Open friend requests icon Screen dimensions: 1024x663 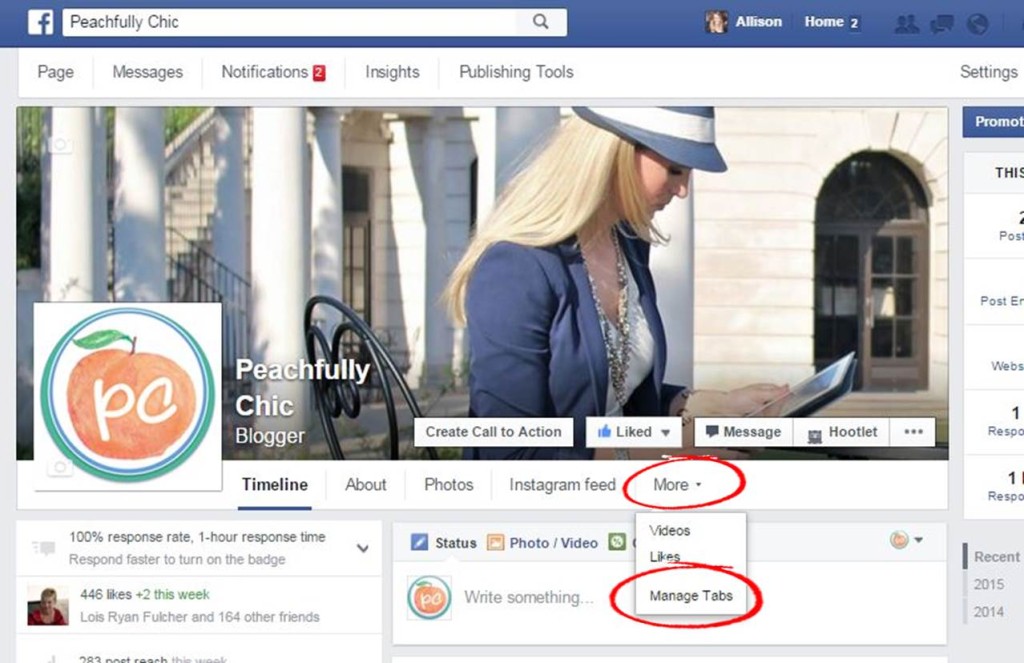point(906,21)
